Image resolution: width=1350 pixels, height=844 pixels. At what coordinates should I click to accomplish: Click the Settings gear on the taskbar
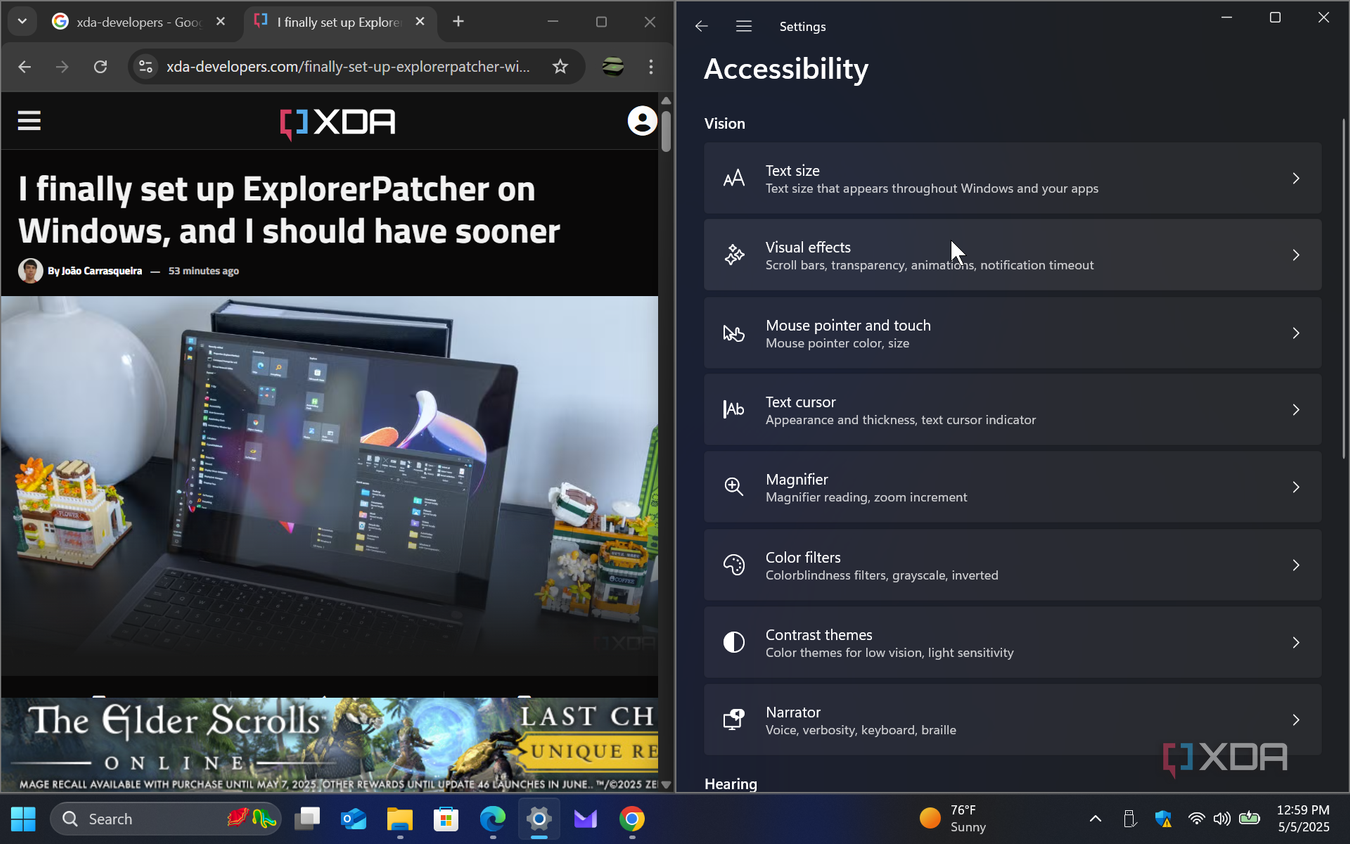(539, 819)
